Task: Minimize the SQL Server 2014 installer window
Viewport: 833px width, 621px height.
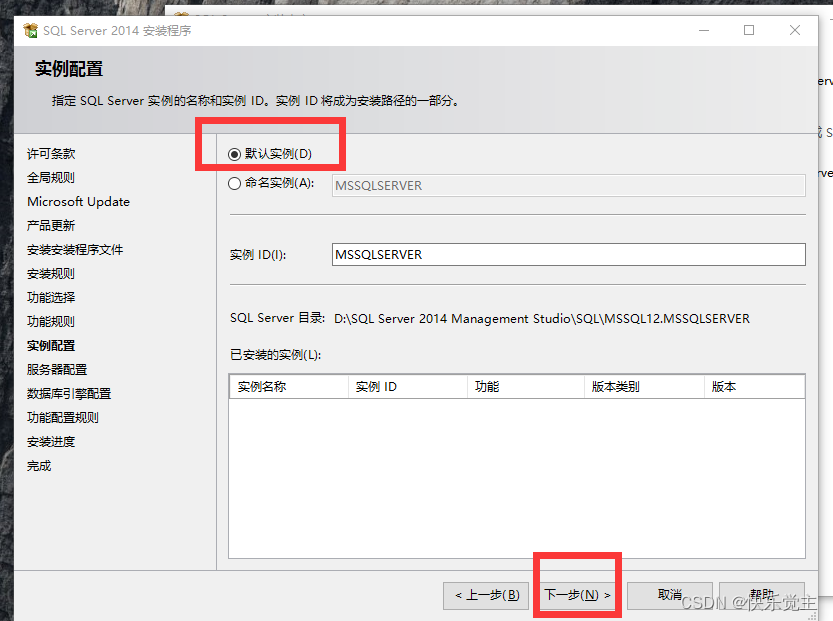Action: [x=704, y=30]
